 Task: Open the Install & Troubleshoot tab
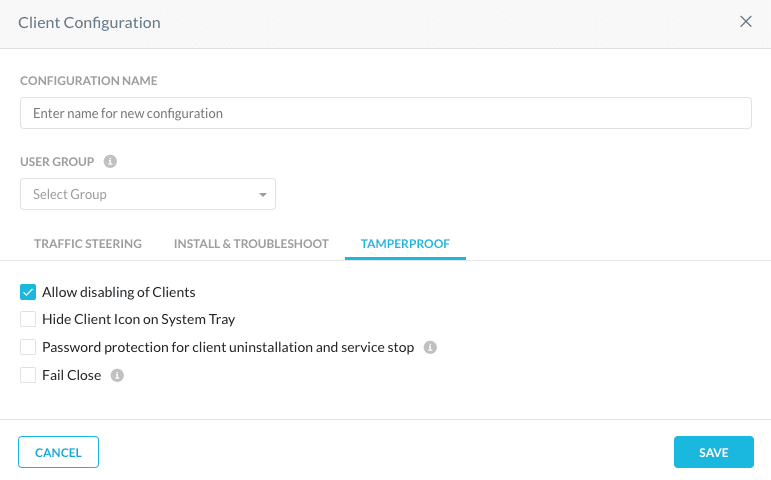coord(251,244)
